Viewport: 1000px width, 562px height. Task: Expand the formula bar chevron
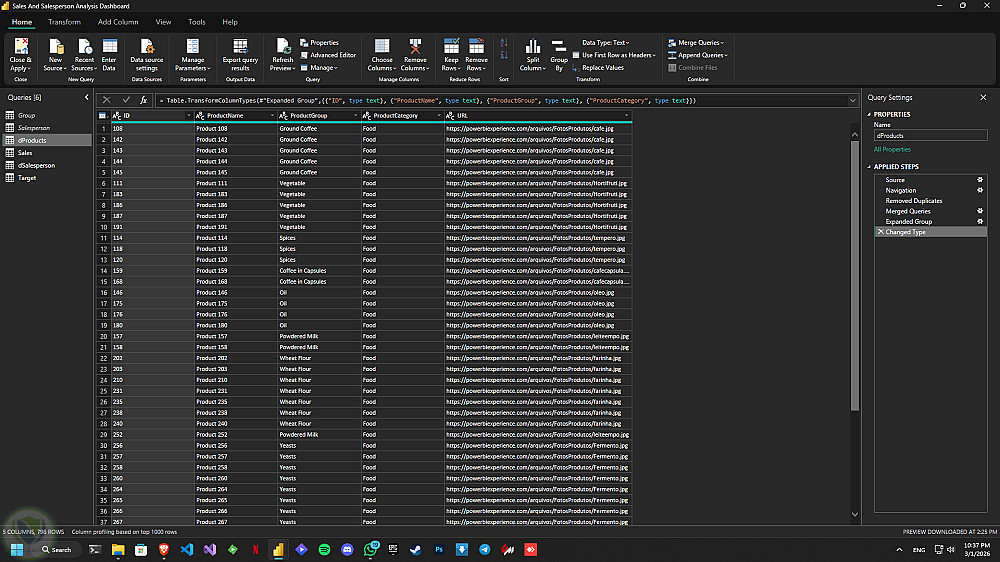[852, 100]
